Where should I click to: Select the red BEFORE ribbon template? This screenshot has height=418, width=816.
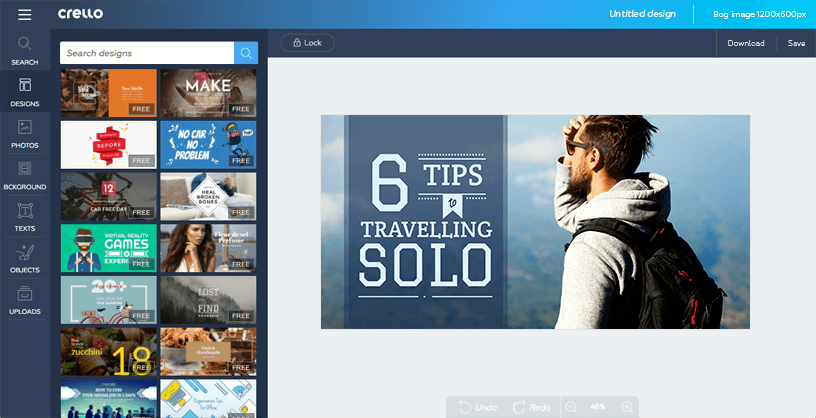point(109,145)
